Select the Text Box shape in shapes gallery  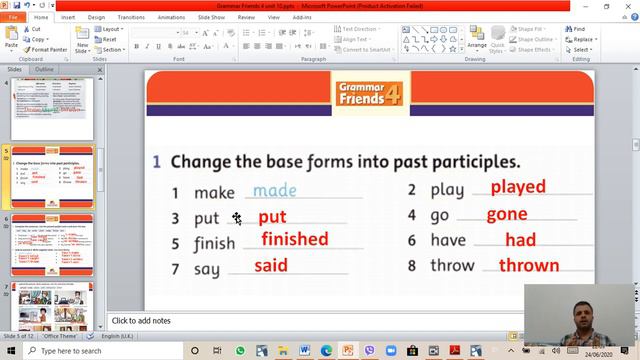click(x=406, y=30)
